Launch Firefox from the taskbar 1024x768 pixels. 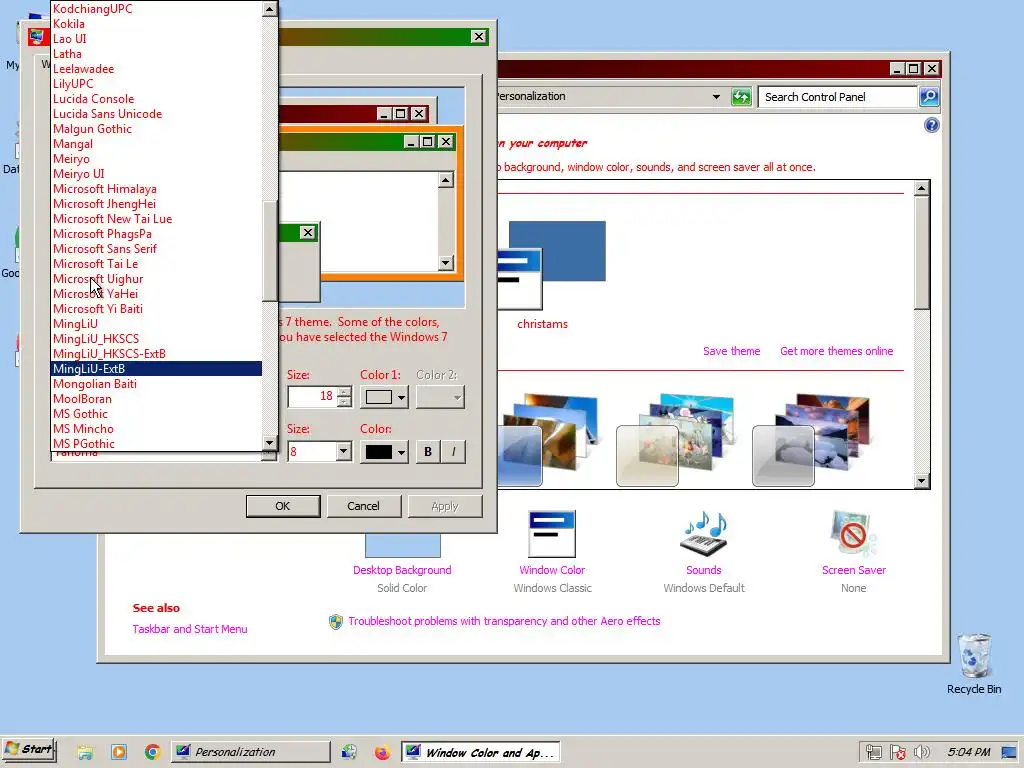point(382,752)
